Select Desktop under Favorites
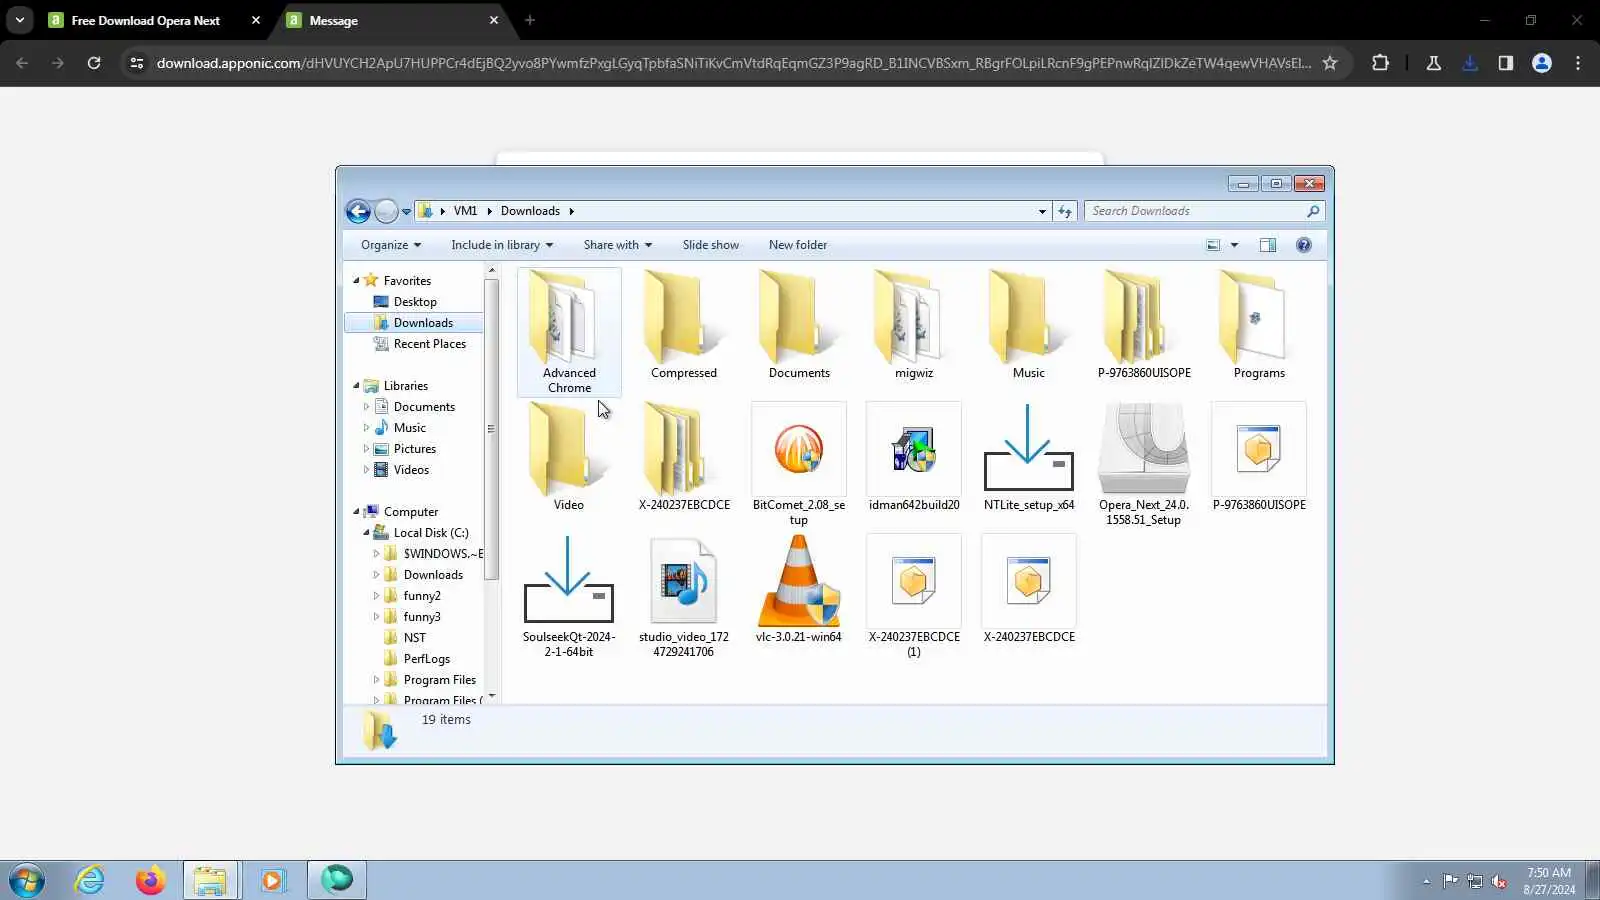The image size is (1600, 900). click(x=415, y=302)
